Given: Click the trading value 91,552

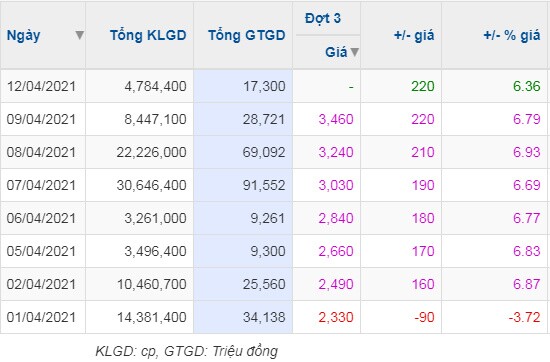Looking at the screenshot, I should tap(264, 185).
